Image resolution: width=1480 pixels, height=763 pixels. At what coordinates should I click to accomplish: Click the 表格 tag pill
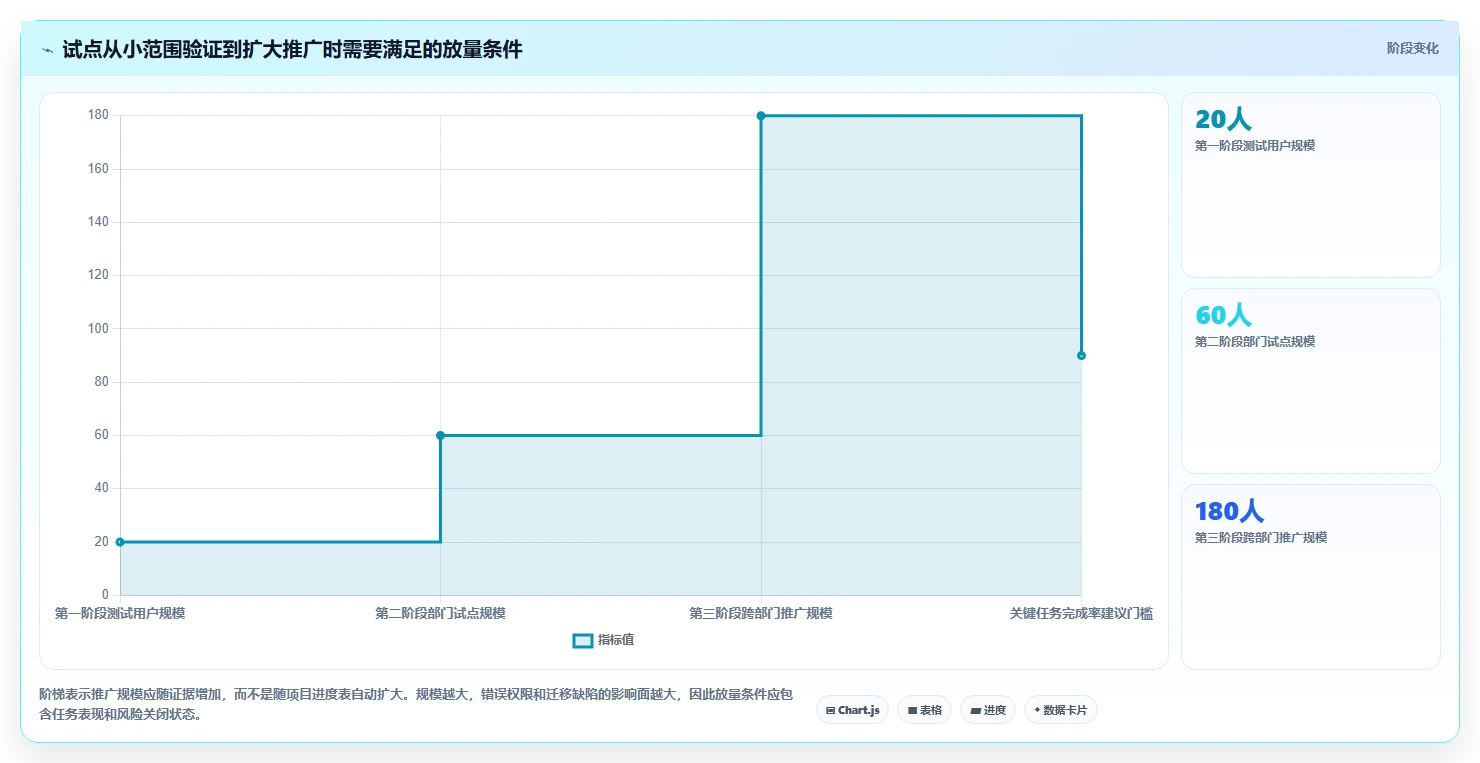(924, 710)
